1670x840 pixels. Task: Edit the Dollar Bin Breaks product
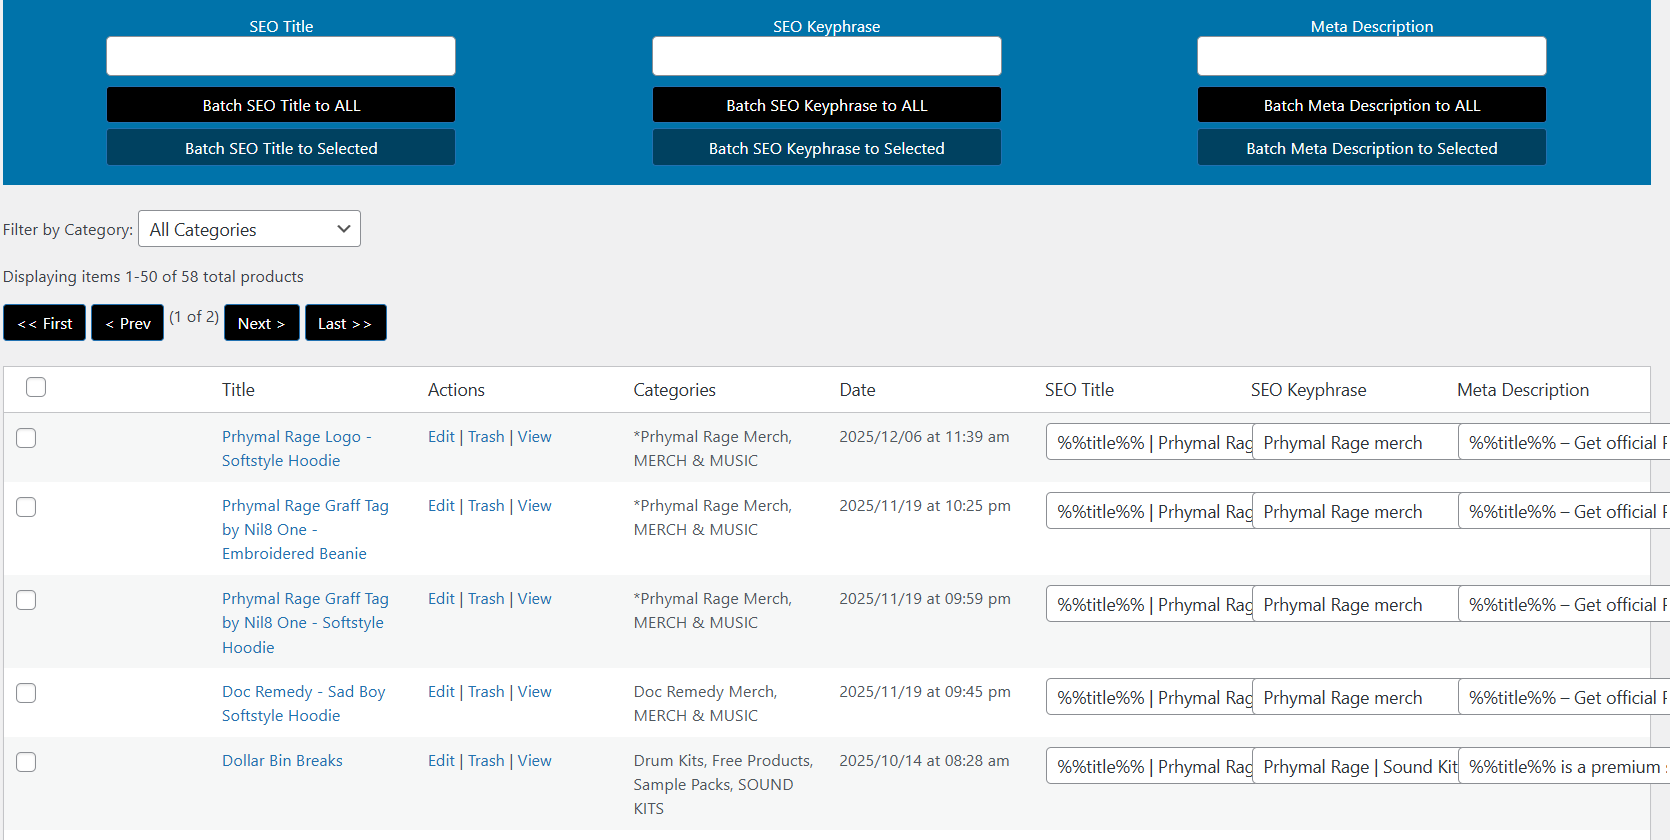coord(441,761)
